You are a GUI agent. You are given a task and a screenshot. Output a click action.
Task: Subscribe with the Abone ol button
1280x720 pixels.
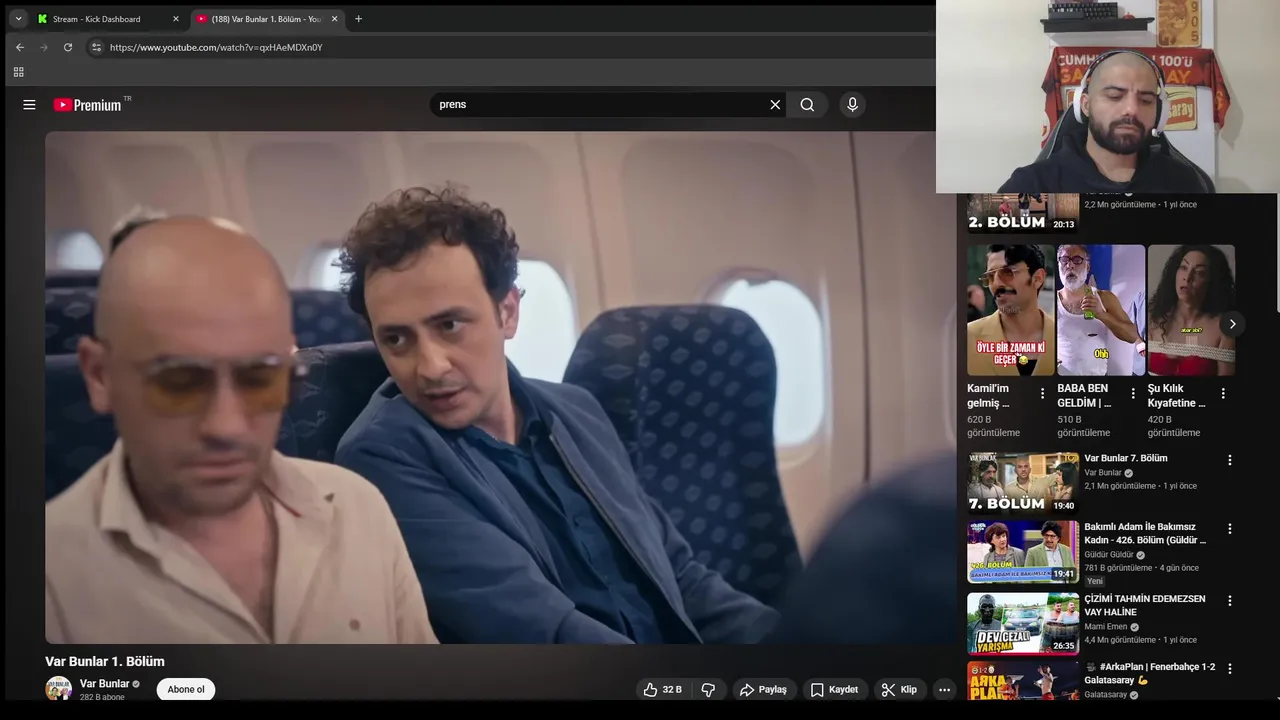point(186,689)
